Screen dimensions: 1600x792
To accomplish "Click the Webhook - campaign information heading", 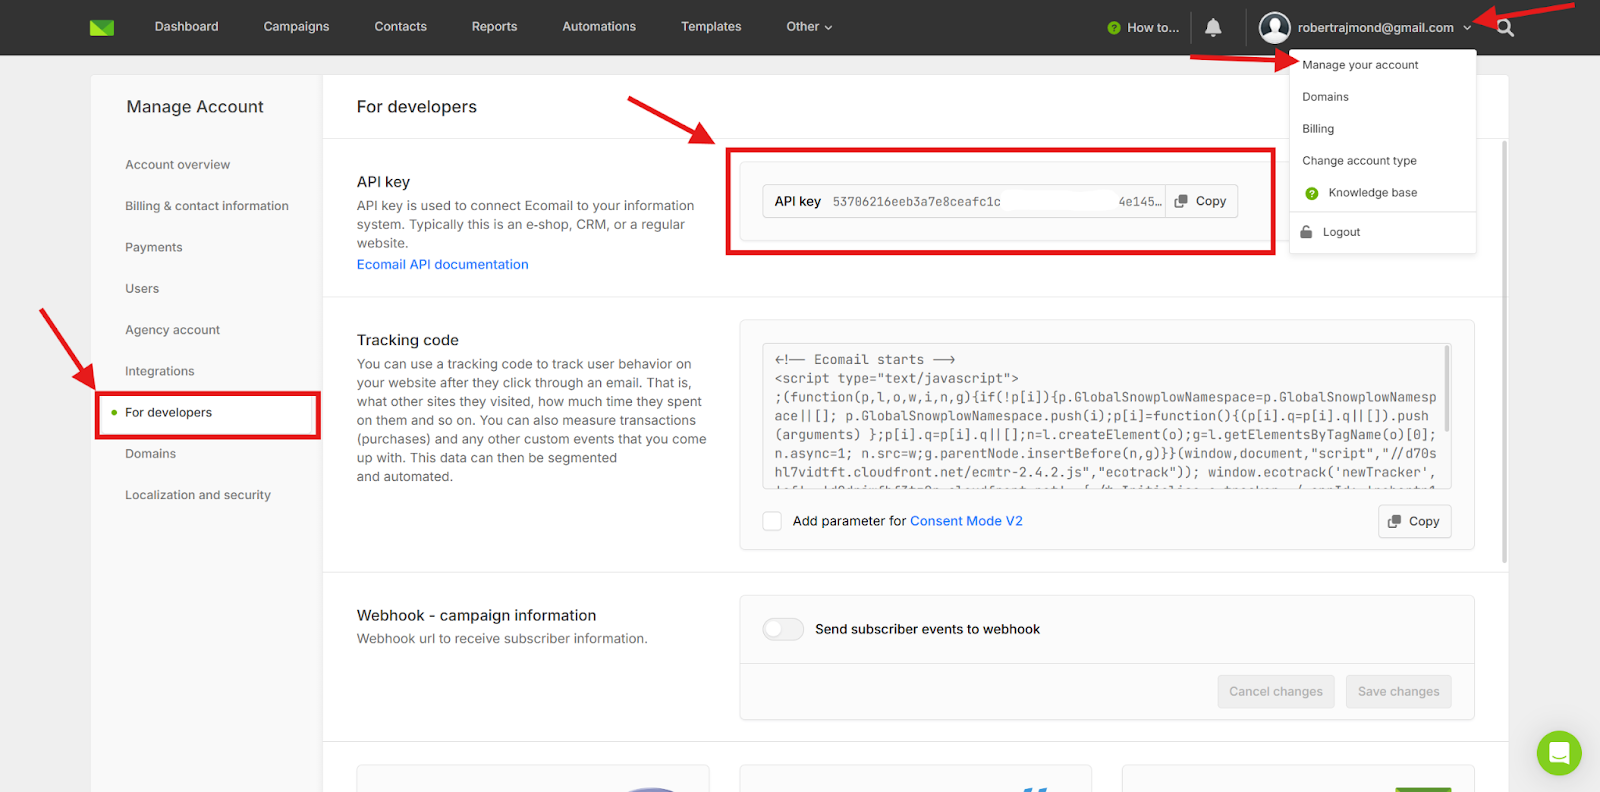I will click(476, 616).
